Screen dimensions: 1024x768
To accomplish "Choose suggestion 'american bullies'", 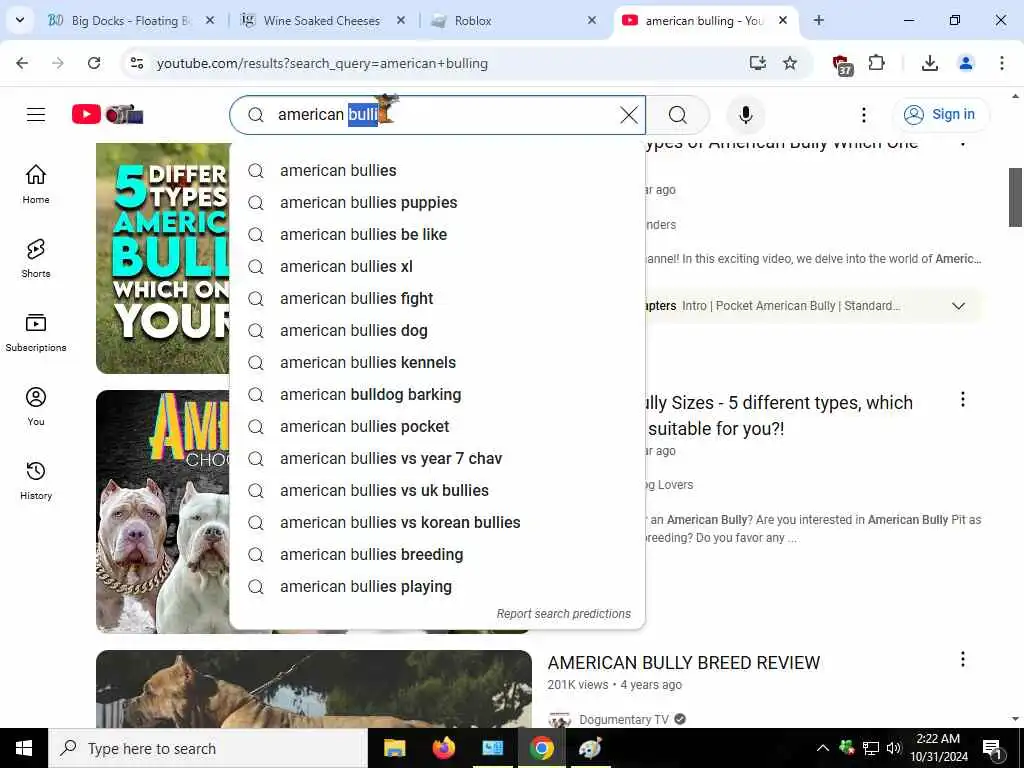I will pos(438,170).
